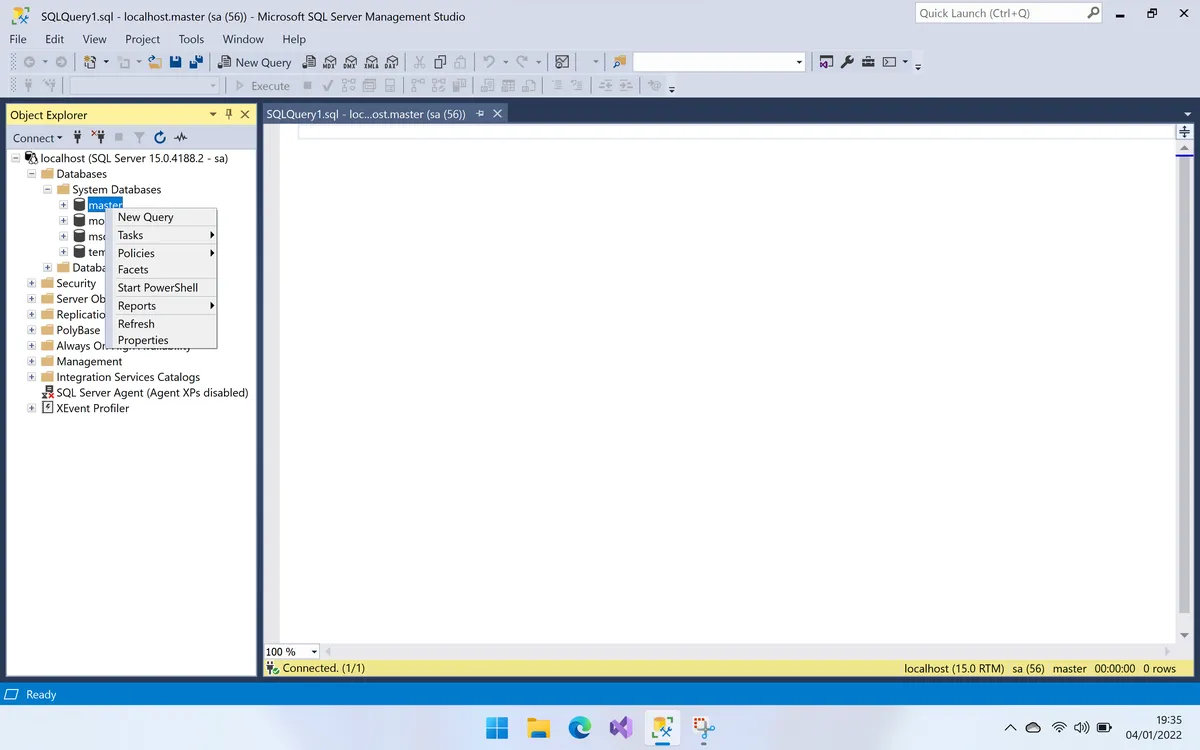The width and height of the screenshot is (1200, 750).
Task: Click the DAX Query icon
Action: 392,62
